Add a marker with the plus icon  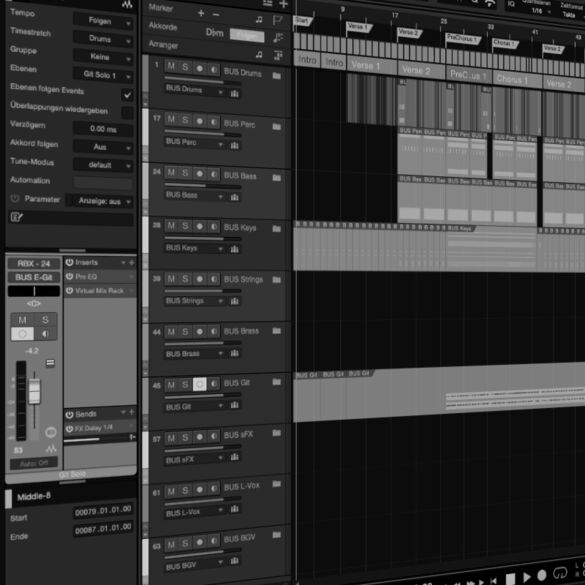click(x=201, y=13)
